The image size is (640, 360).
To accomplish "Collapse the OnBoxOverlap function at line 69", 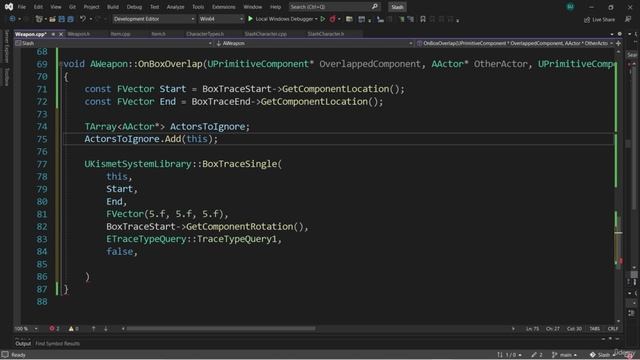I will (x=60, y=64).
